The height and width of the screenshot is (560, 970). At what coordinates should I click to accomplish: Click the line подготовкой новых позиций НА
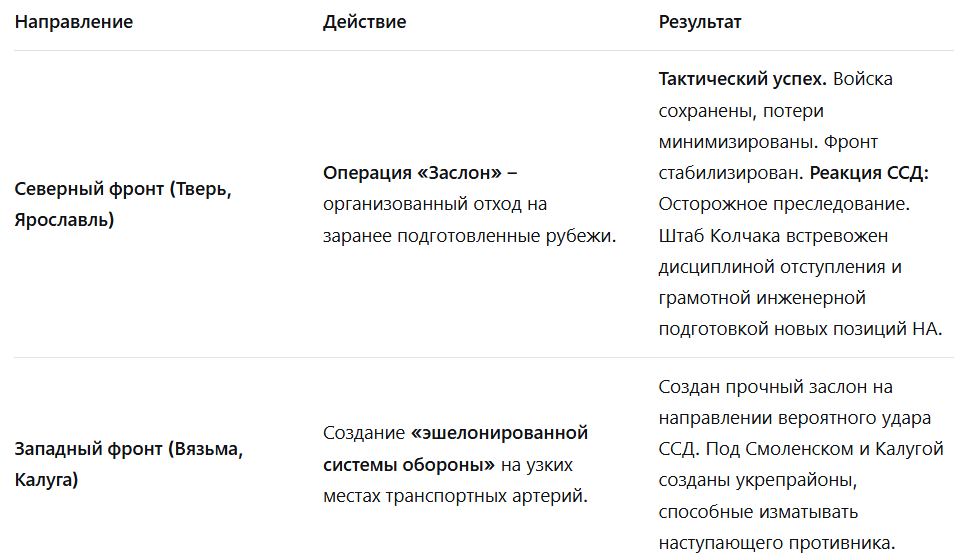(800, 329)
